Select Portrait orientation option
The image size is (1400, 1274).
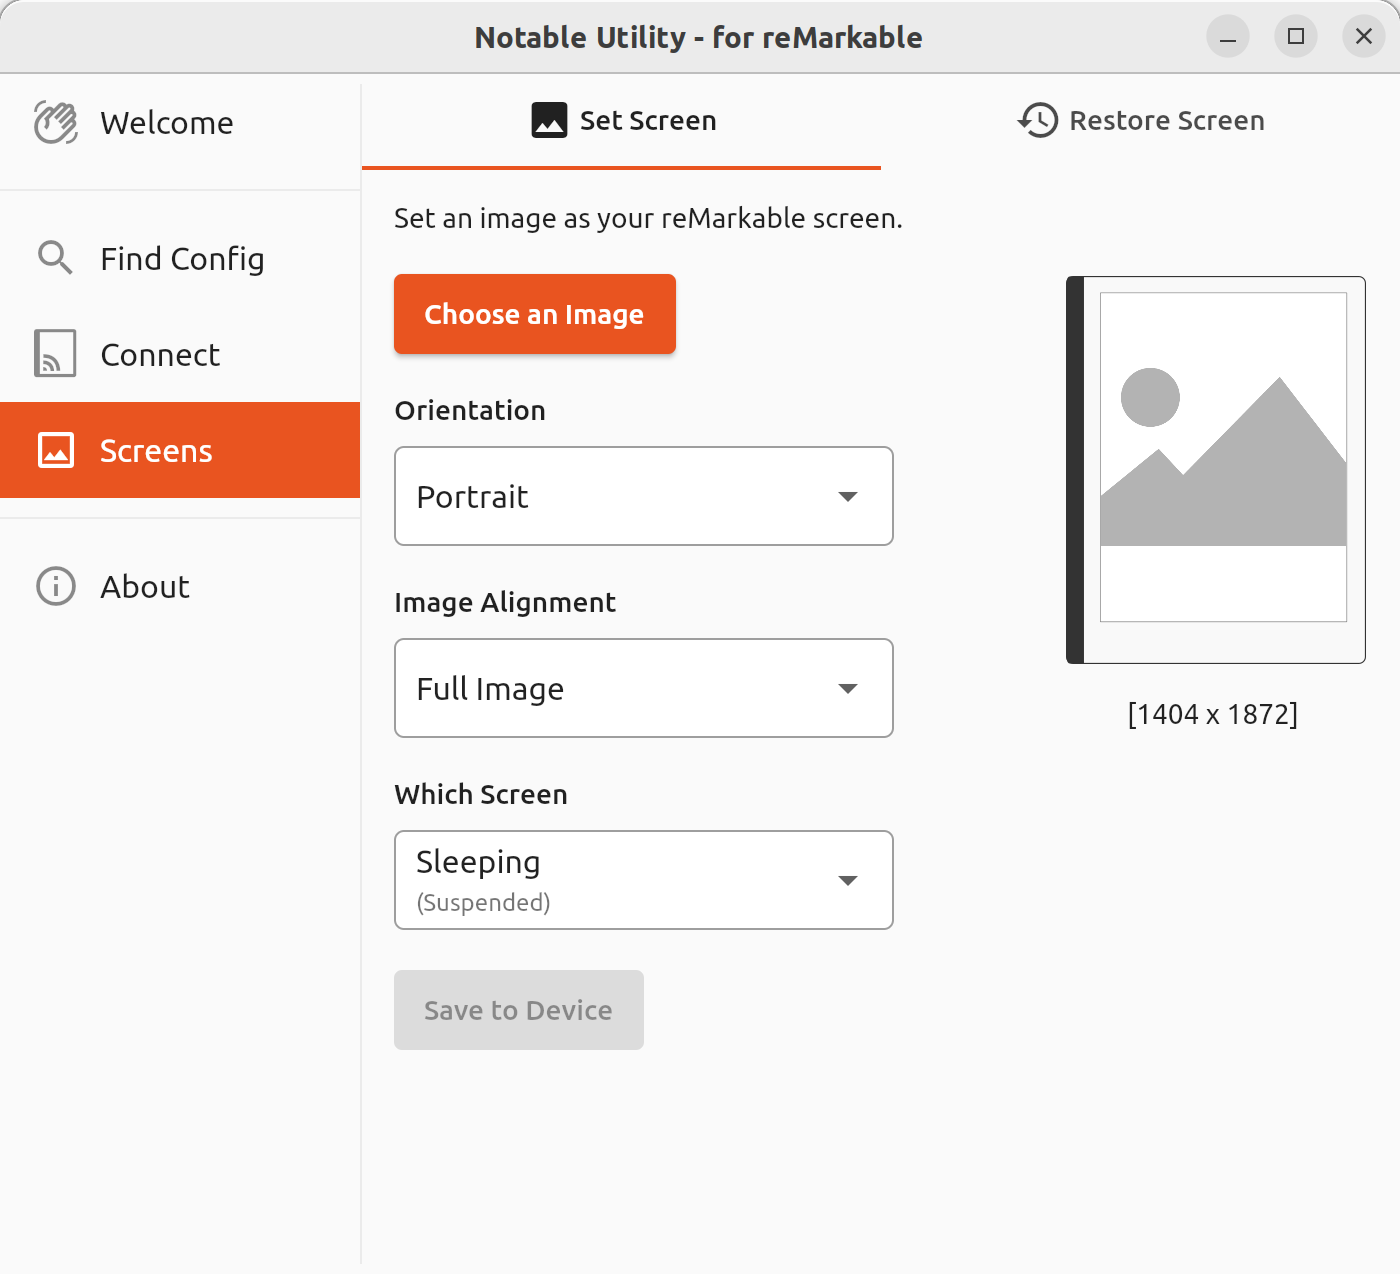click(644, 496)
